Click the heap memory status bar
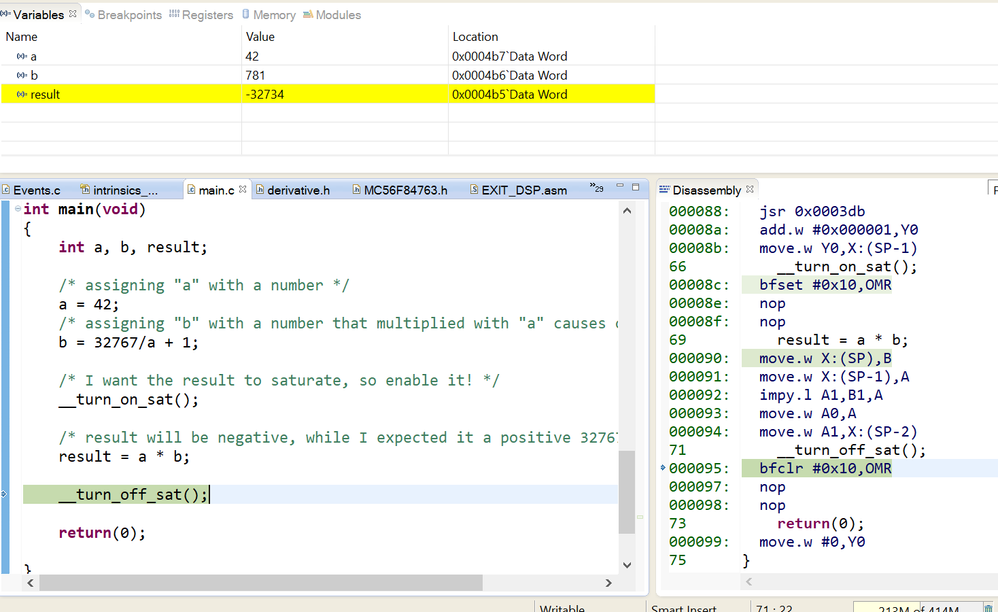The image size is (998, 612). click(x=918, y=608)
